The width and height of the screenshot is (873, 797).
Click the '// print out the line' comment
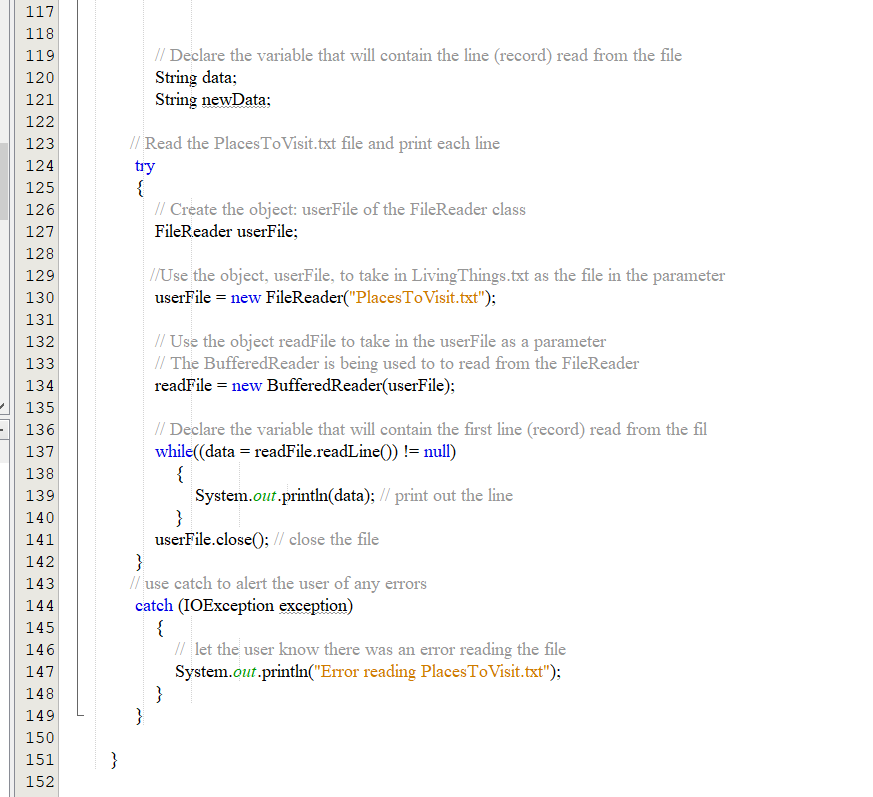447,496
